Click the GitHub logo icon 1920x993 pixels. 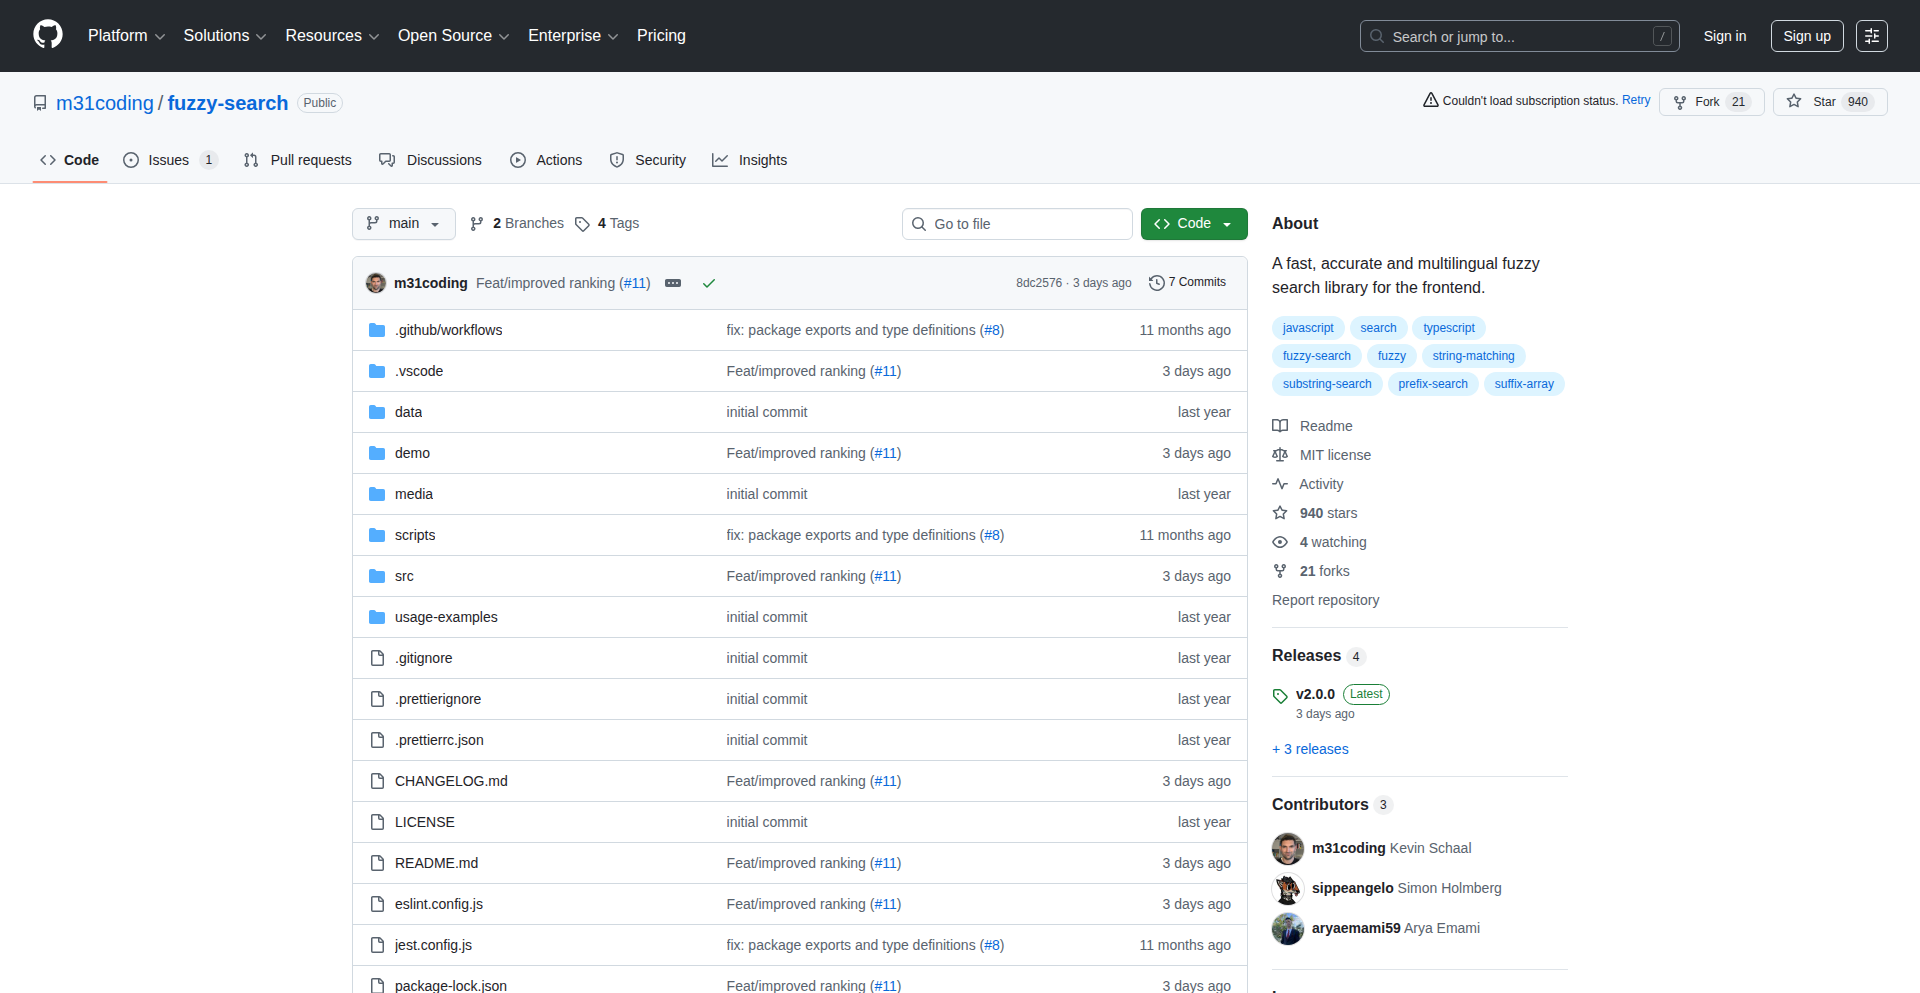tap(48, 35)
